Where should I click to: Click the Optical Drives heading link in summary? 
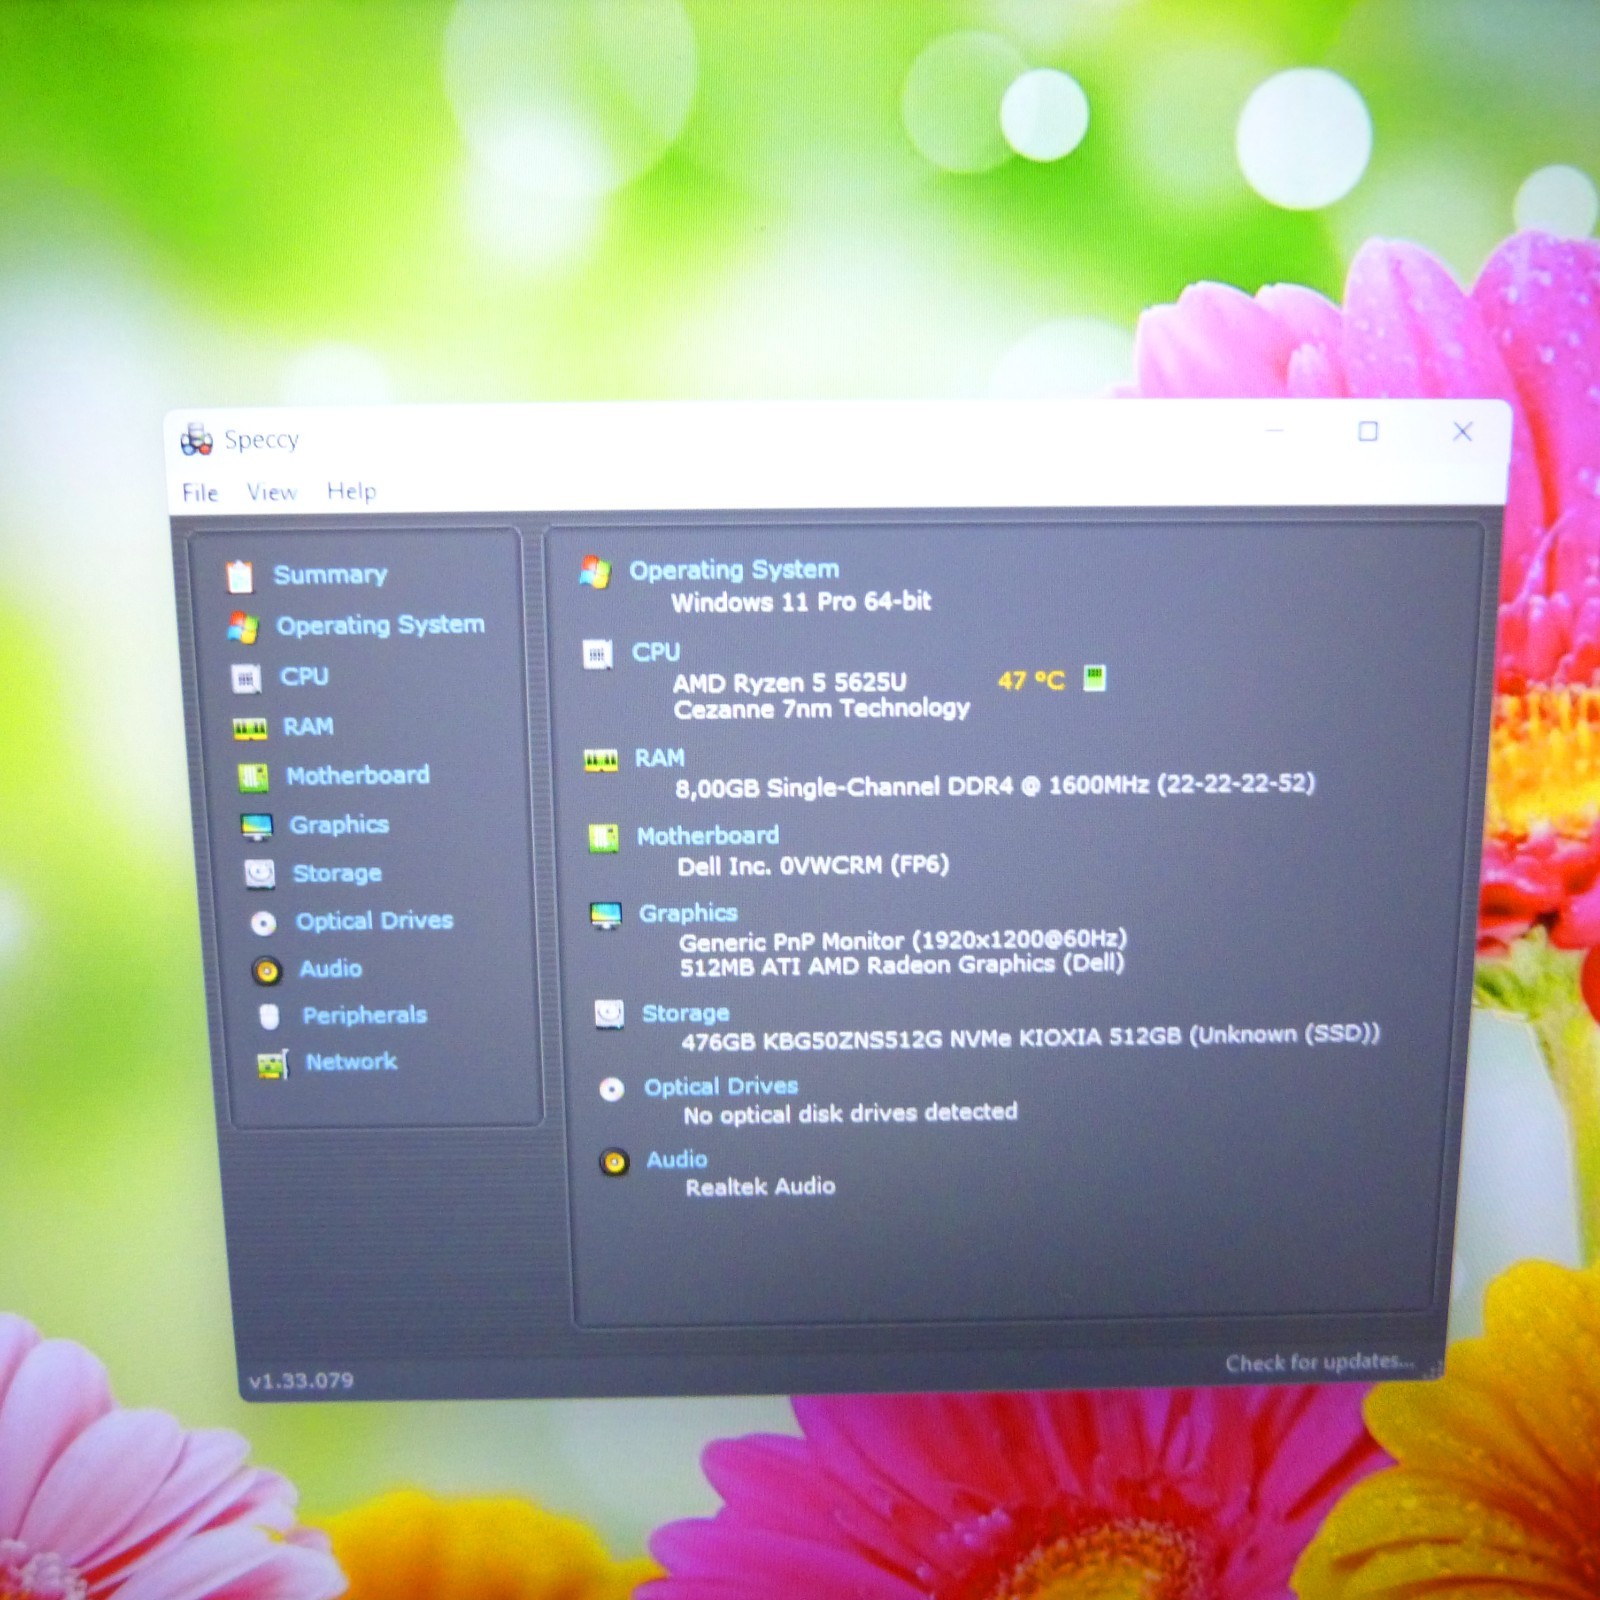tap(721, 1087)
